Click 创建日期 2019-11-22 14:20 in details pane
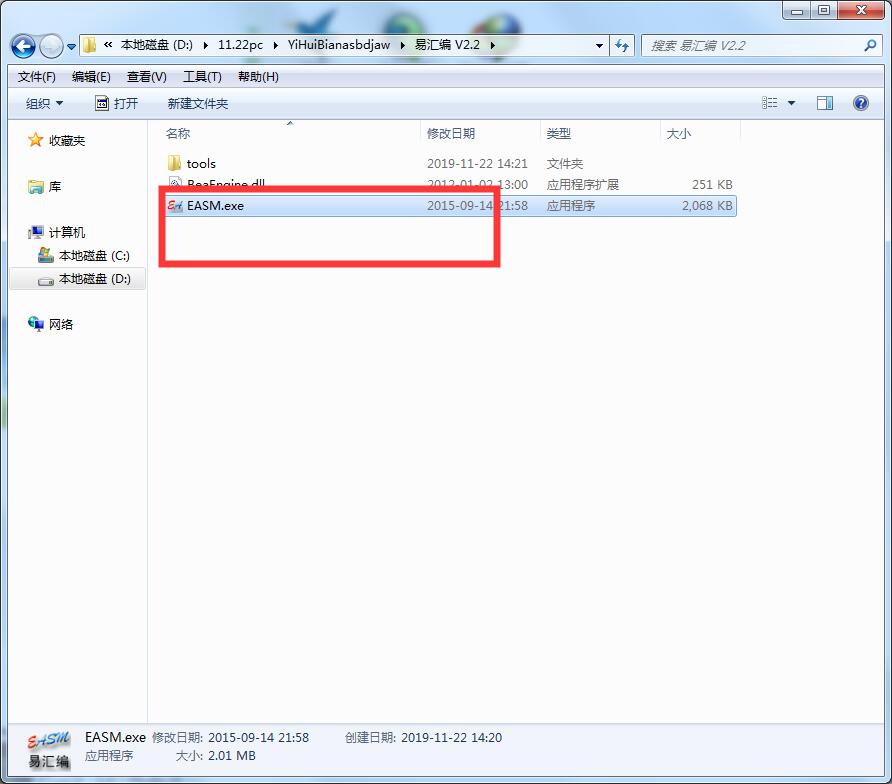Screen dimensions: 892x784 click(423, 738)
